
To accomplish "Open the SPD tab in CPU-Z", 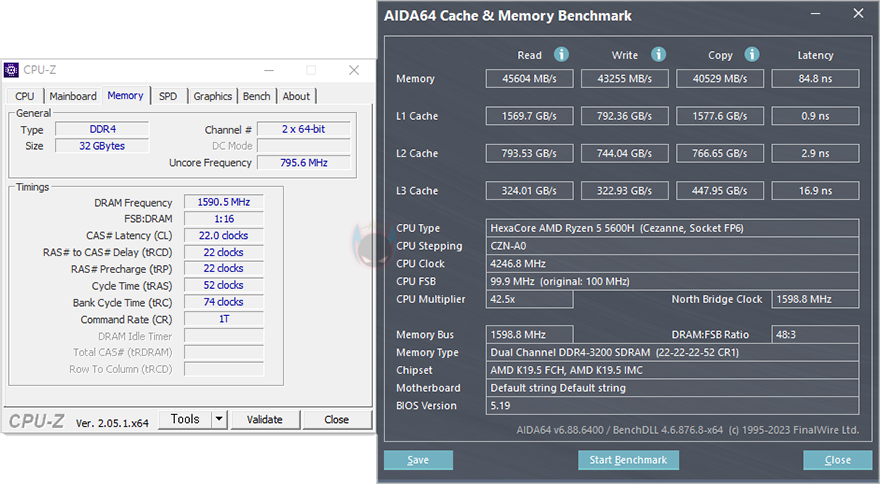I will tap(168, 96).
